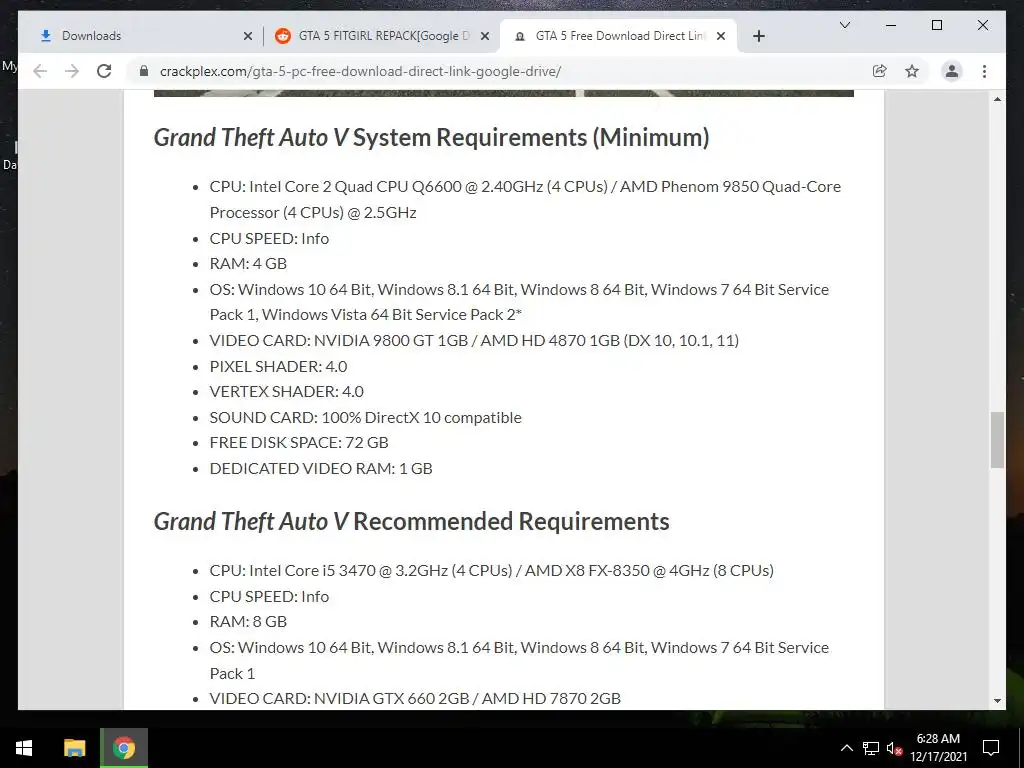1024x768 pixels.
Task: Show hidden system tray icons
Action: coord(846,748)
